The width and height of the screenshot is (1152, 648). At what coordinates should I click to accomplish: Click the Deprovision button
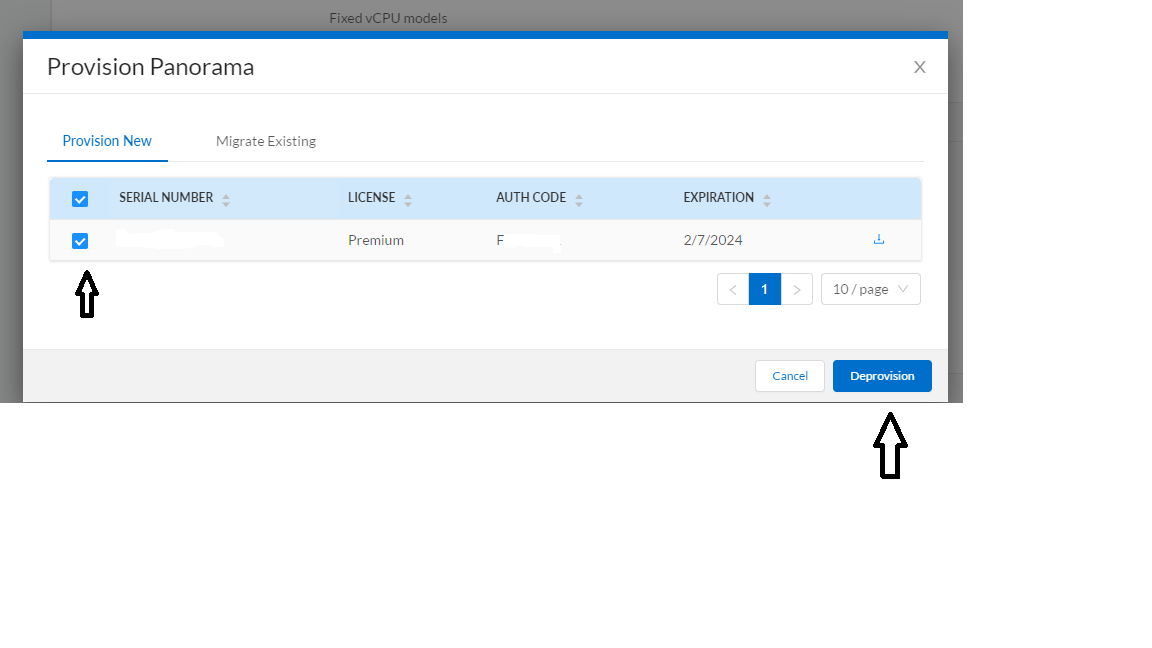(x=882, y=376)
